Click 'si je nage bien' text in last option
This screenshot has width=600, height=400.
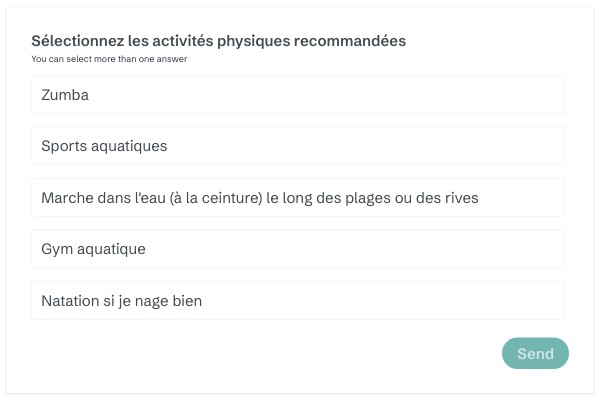click(x=160, y=301)
